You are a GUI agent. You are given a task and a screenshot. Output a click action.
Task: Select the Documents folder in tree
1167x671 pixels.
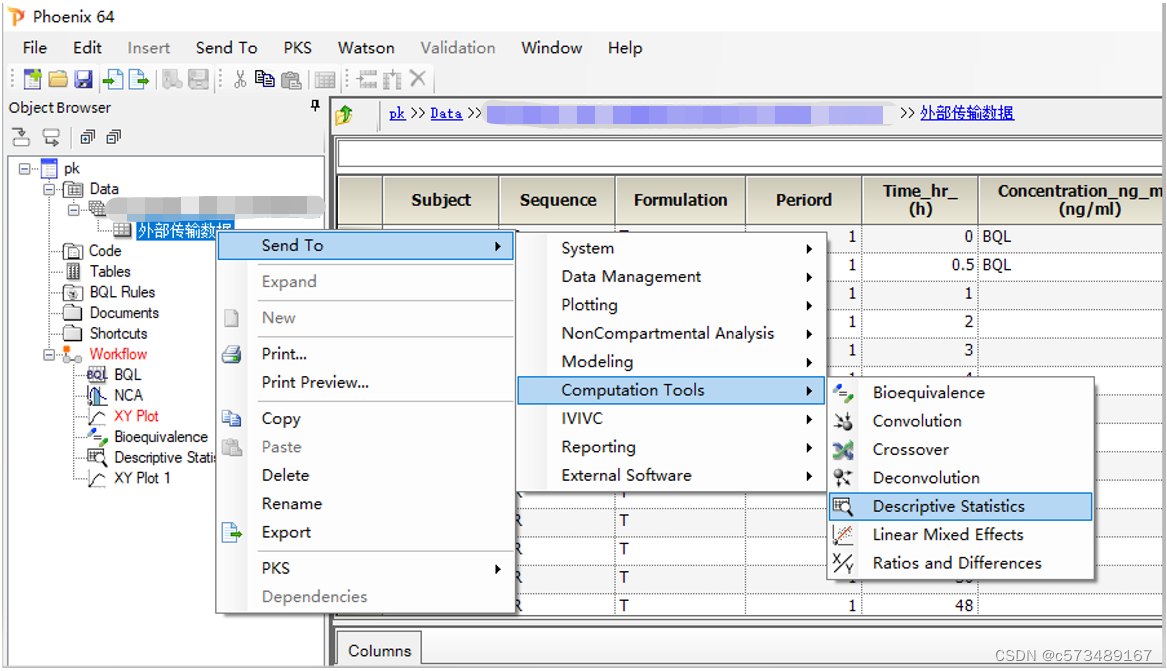pos(124,313)
